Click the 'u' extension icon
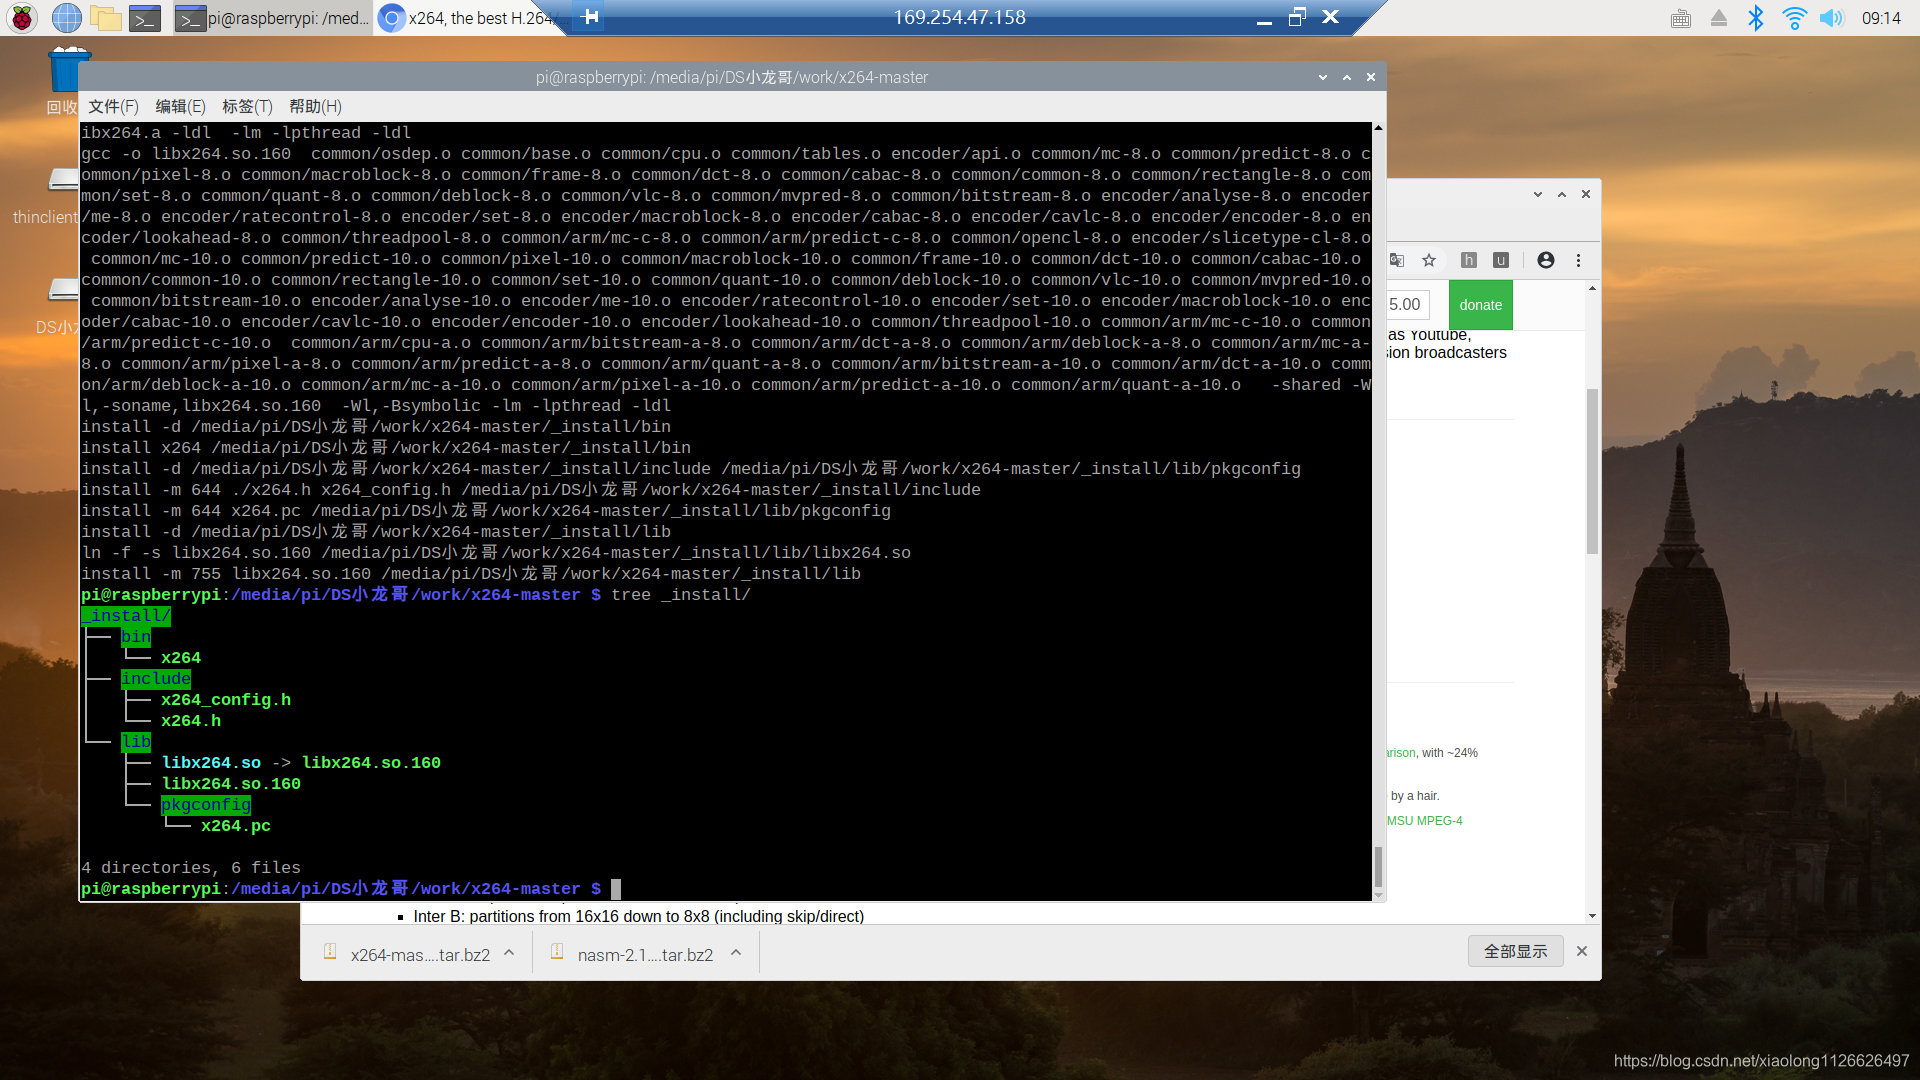Image resolution: width=1920 pixels, height=1080 pixels. coord(1501,260)
